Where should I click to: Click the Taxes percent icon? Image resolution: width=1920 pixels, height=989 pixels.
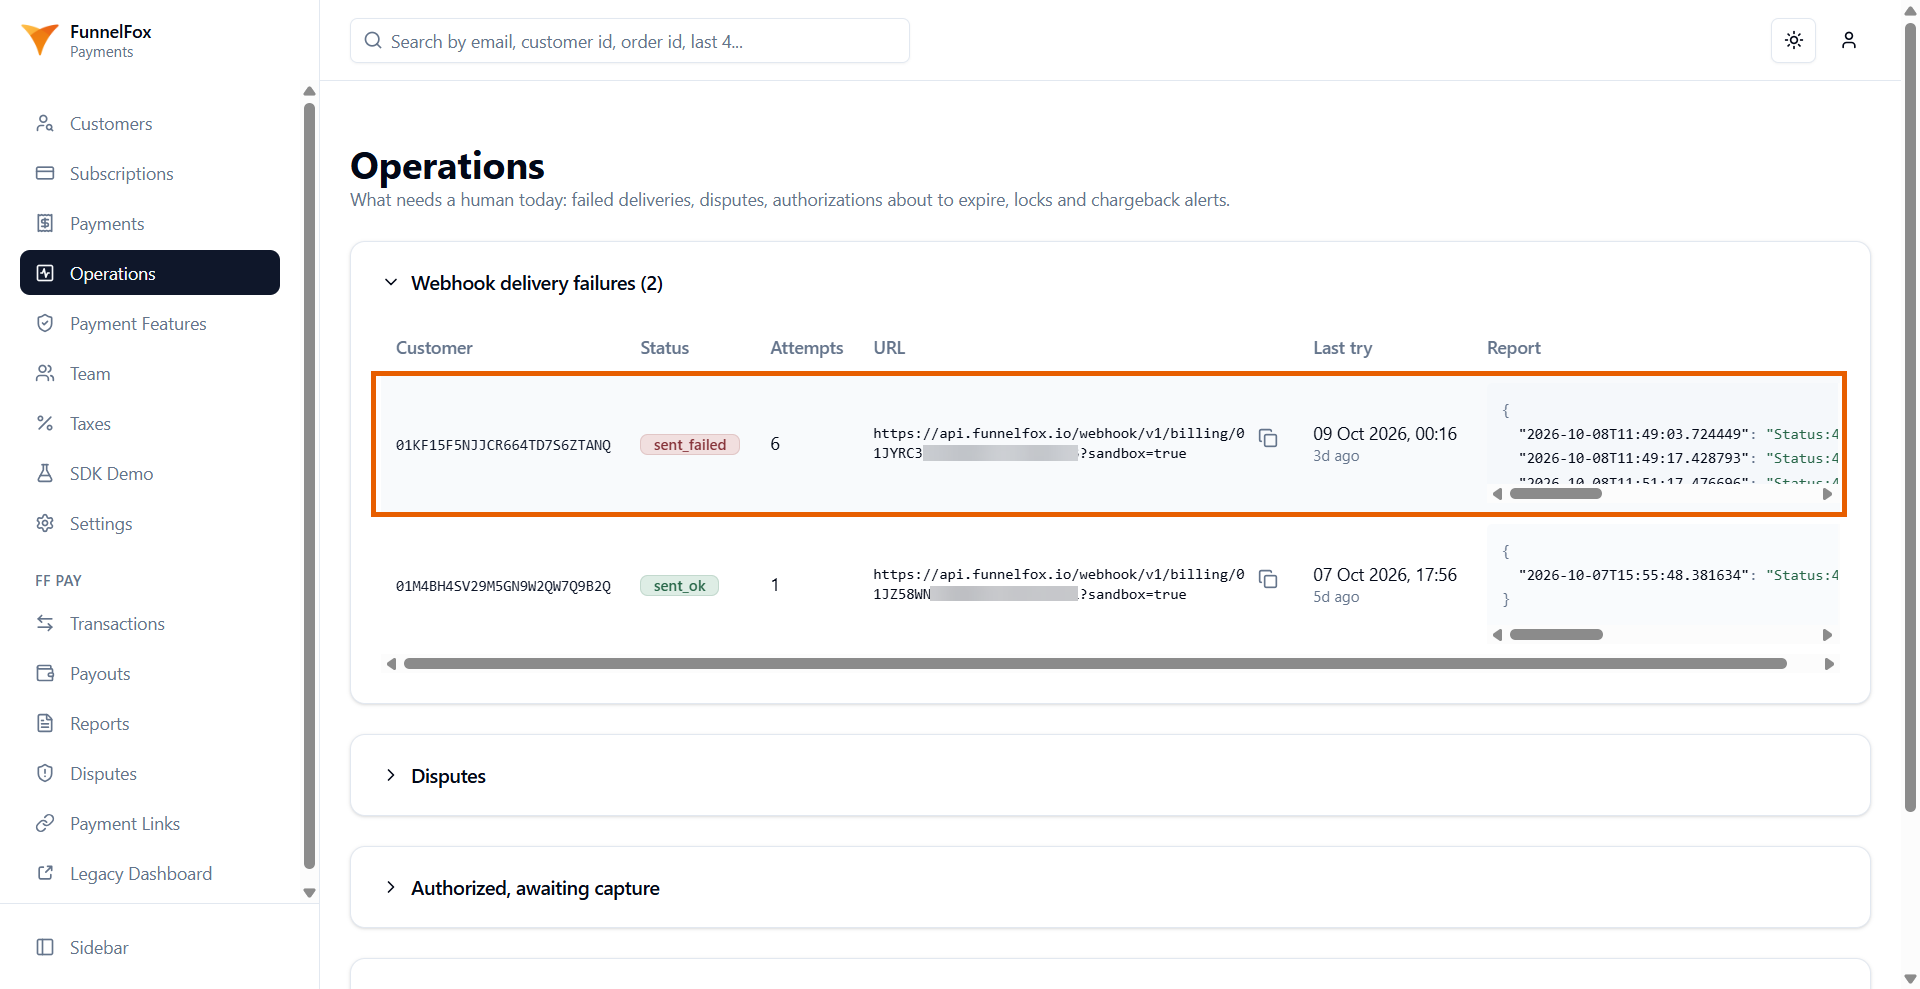[x=45, y=423]
